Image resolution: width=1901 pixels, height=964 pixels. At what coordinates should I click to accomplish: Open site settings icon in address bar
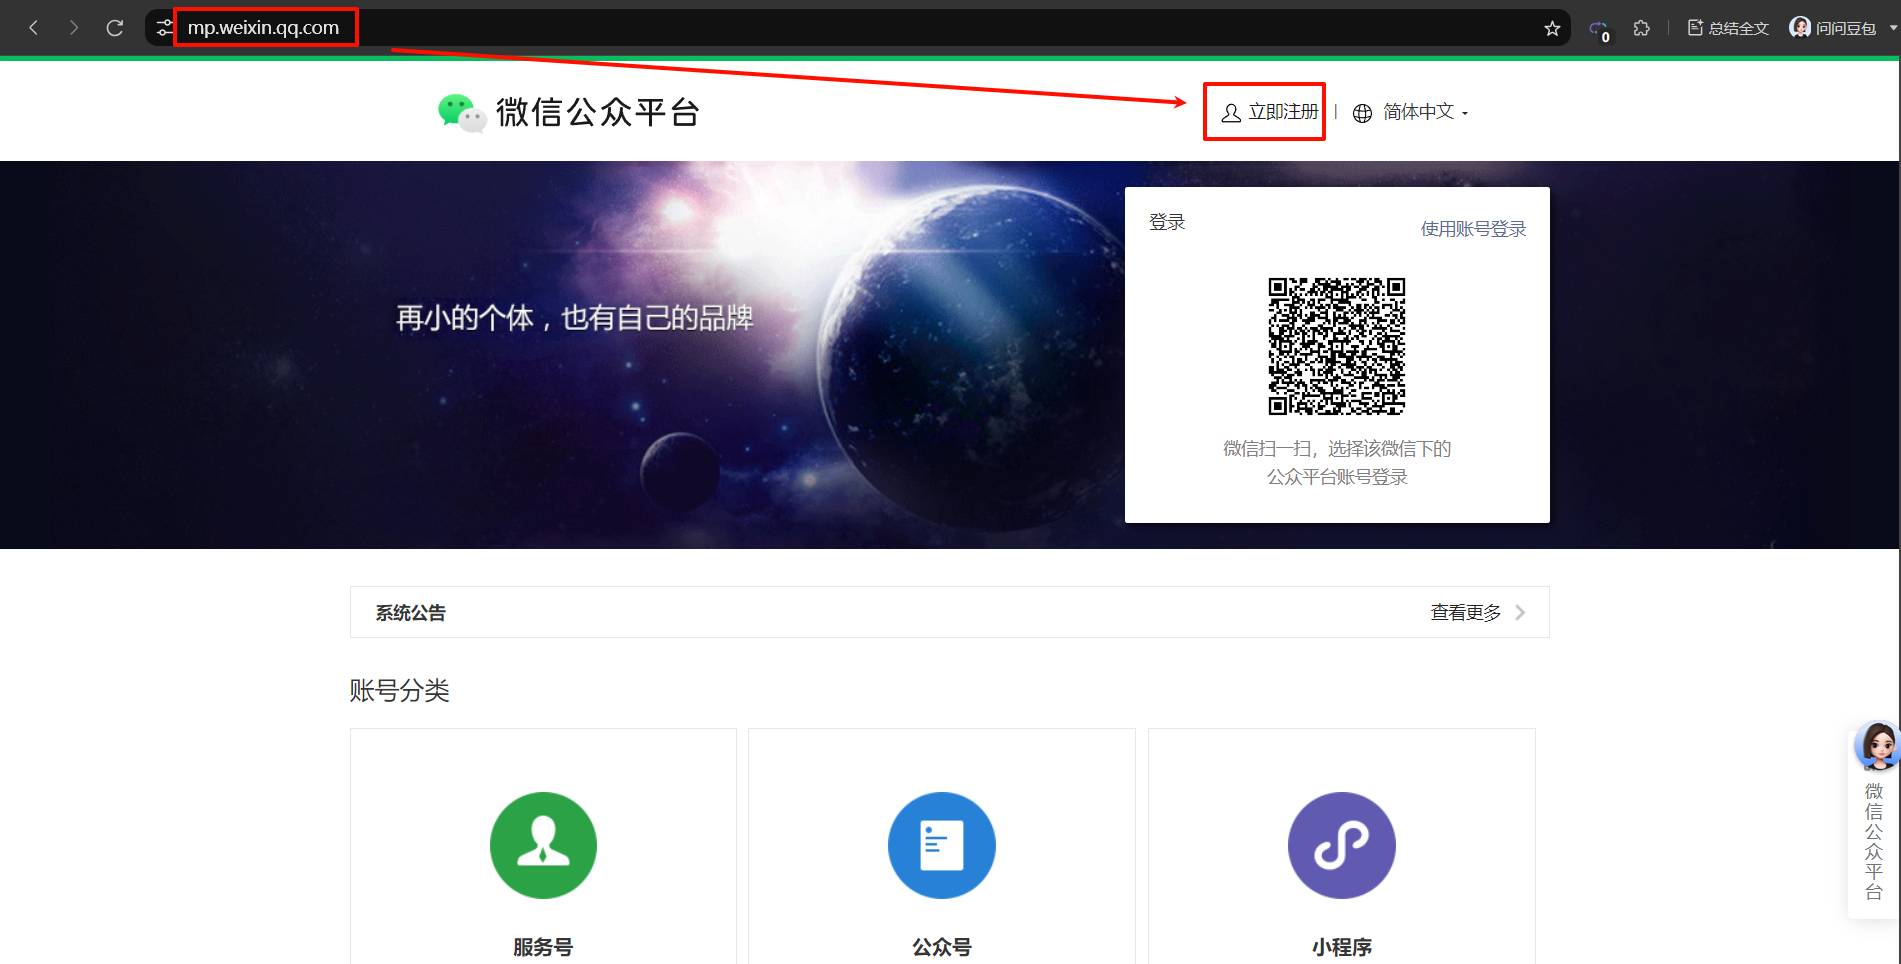(x=164, y=28)
